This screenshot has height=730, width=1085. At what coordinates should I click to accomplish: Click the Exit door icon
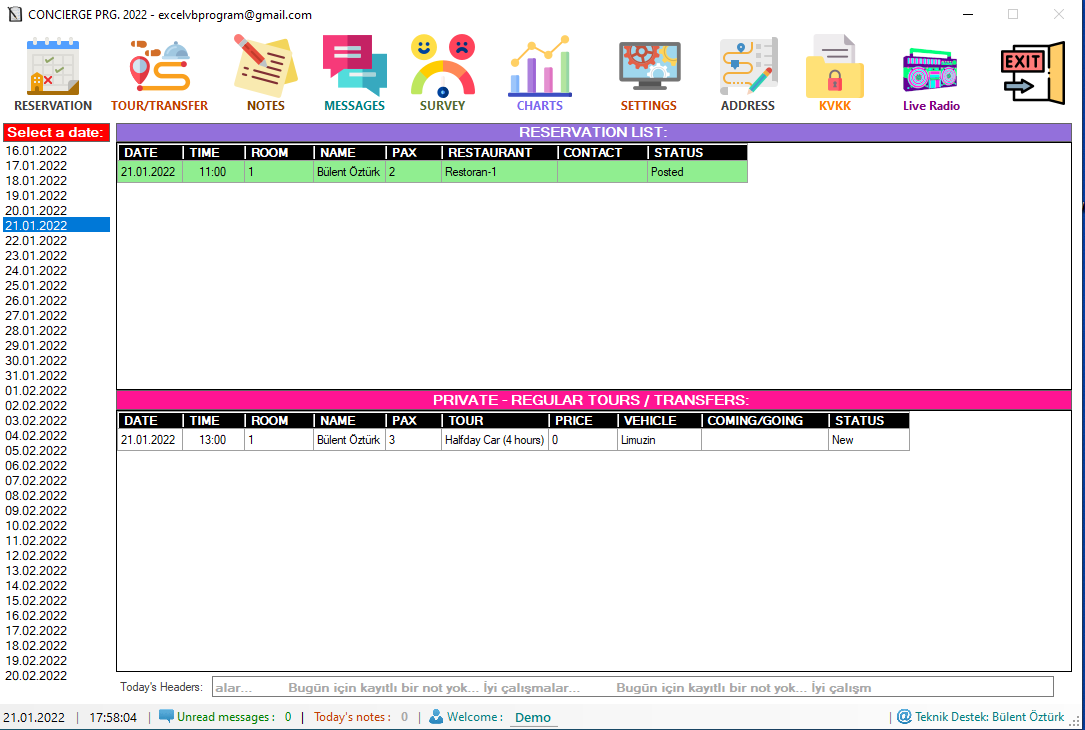point(1032,72)
